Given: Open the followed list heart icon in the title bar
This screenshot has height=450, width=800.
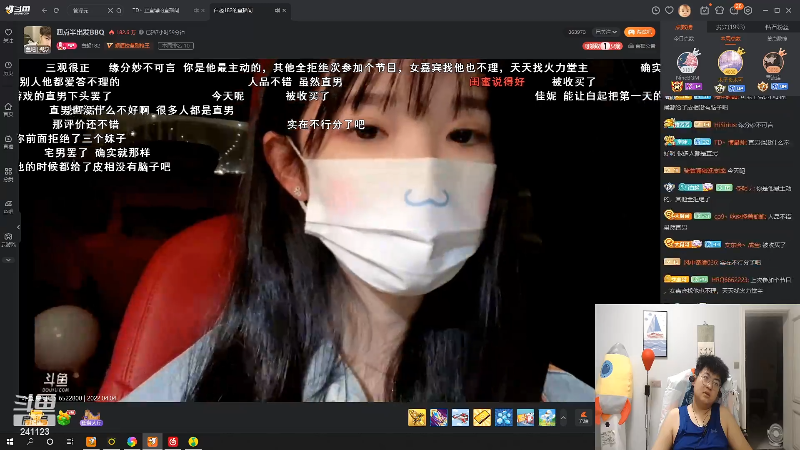Looking at the screenshot, I should tap(669, 10).
